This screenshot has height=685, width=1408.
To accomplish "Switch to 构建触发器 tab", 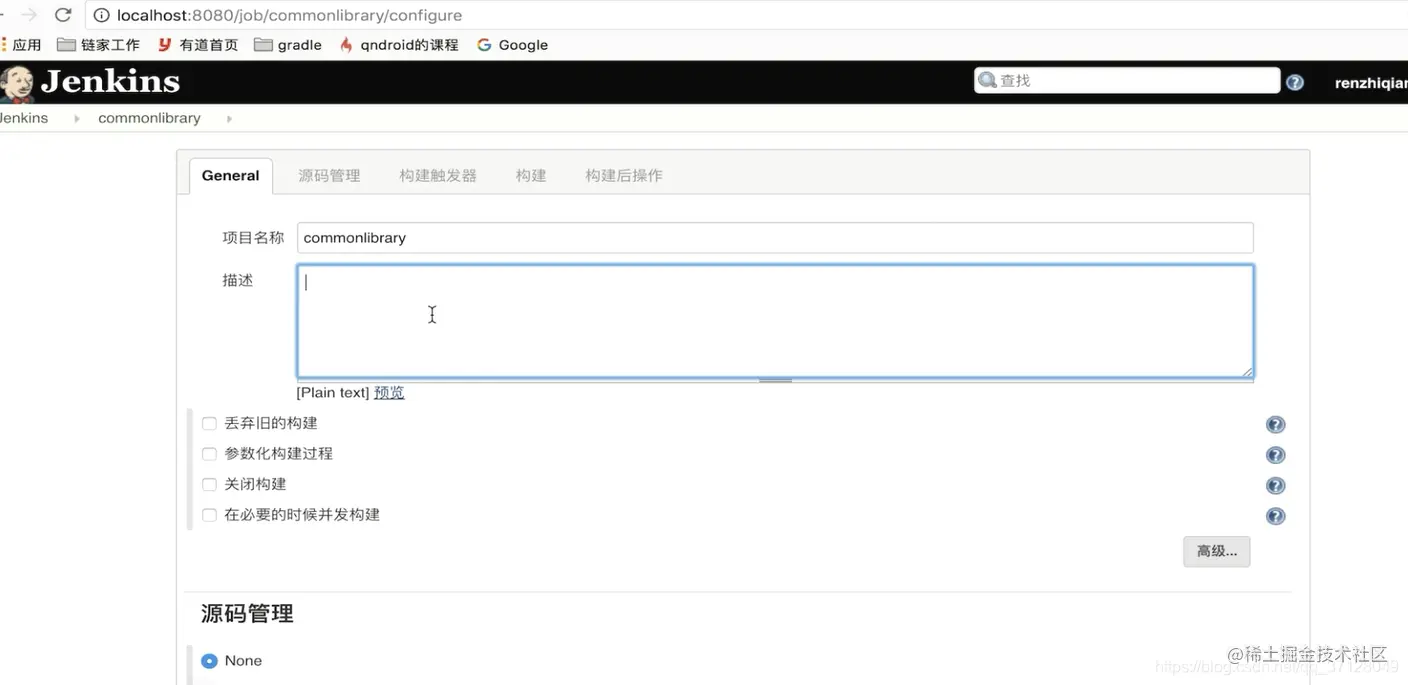I will (x=438, y=176).
